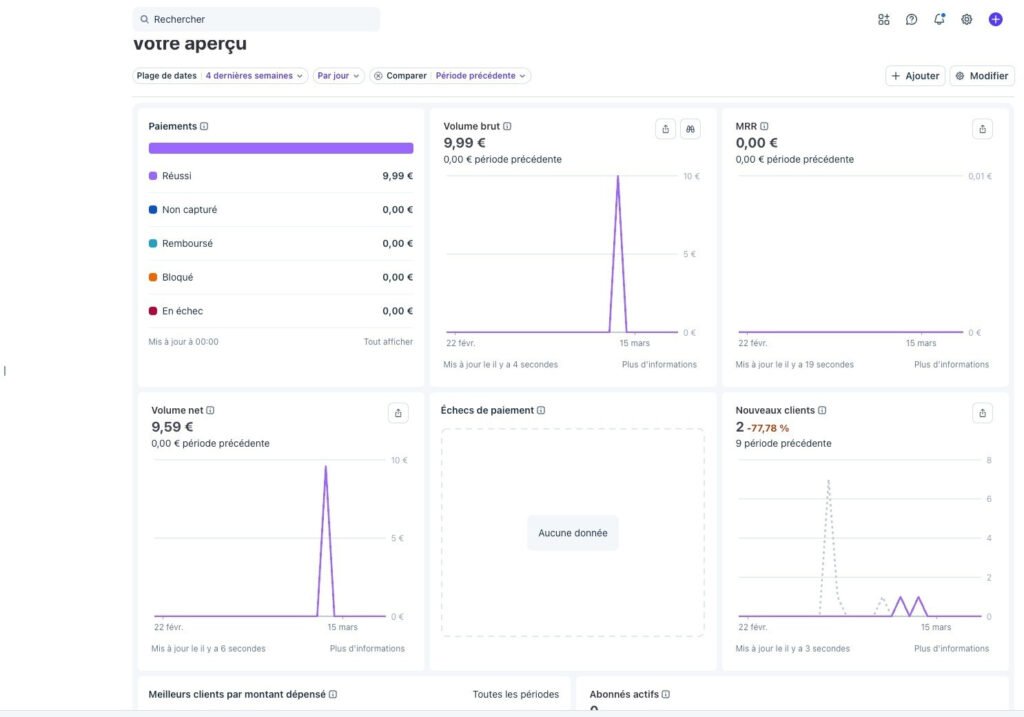Click the Modifier button

(981, 76)
